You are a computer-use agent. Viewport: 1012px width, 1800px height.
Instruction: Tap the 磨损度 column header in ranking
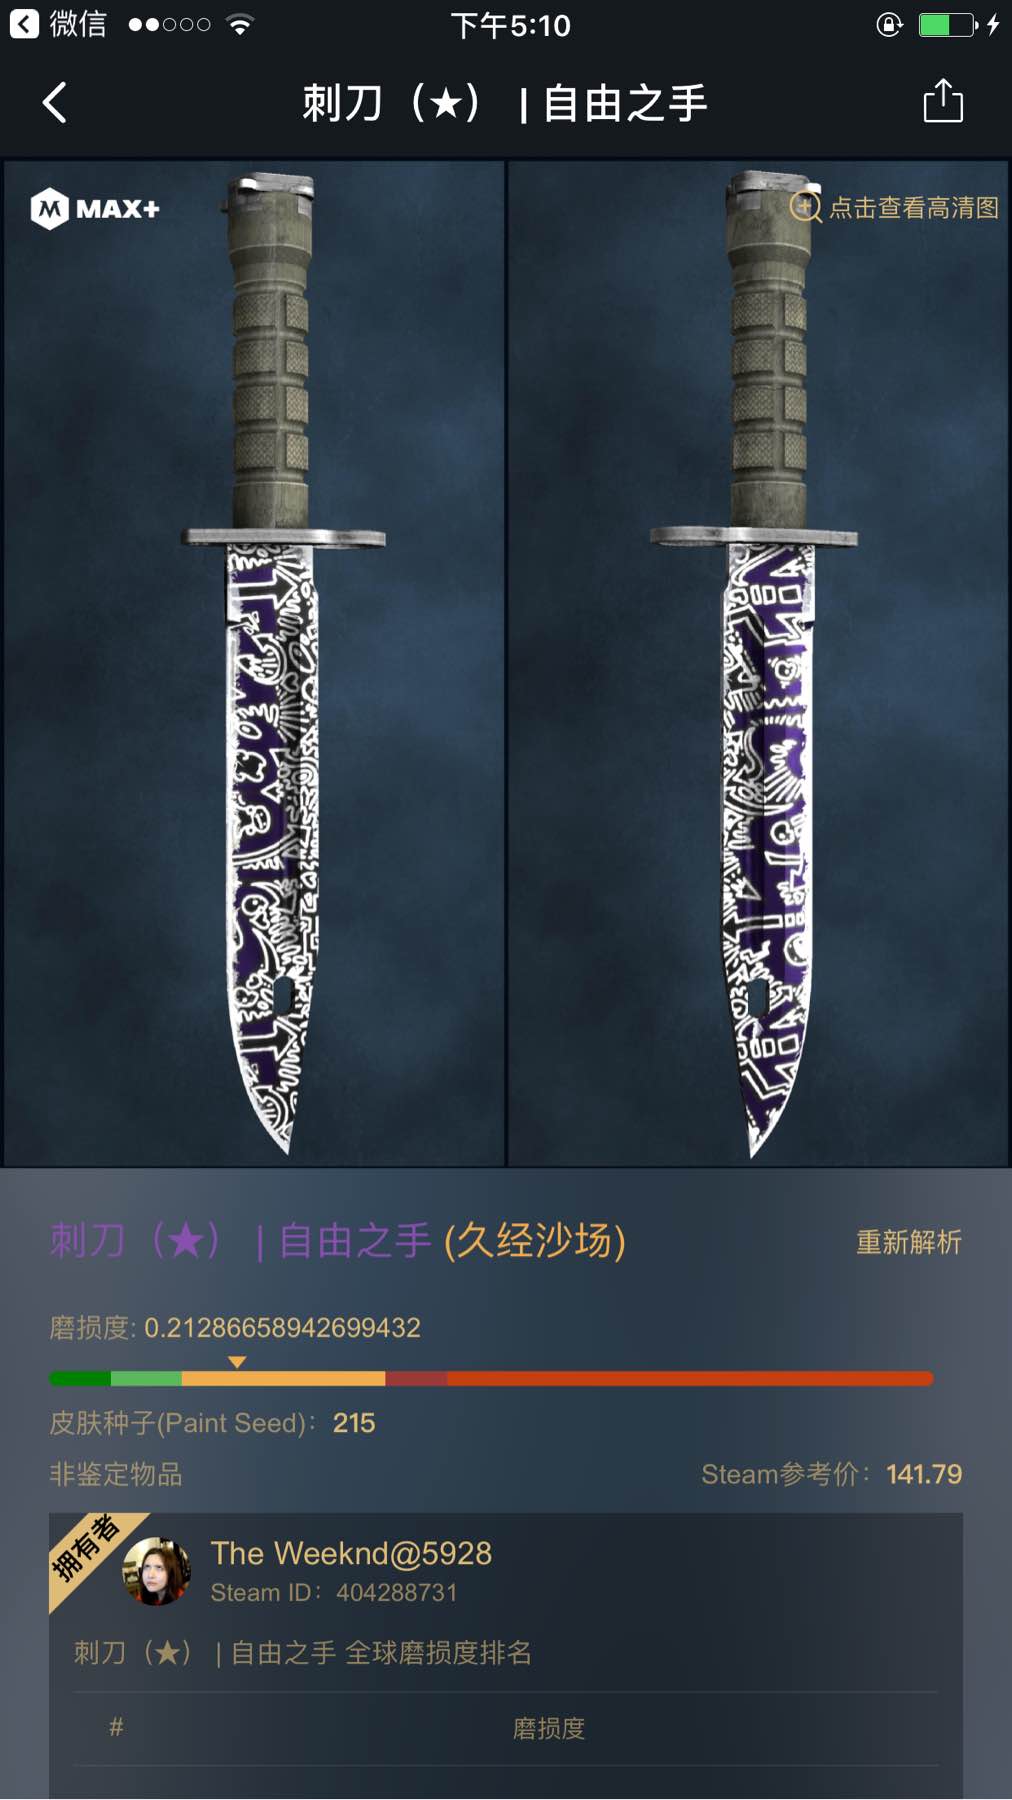549,1728
